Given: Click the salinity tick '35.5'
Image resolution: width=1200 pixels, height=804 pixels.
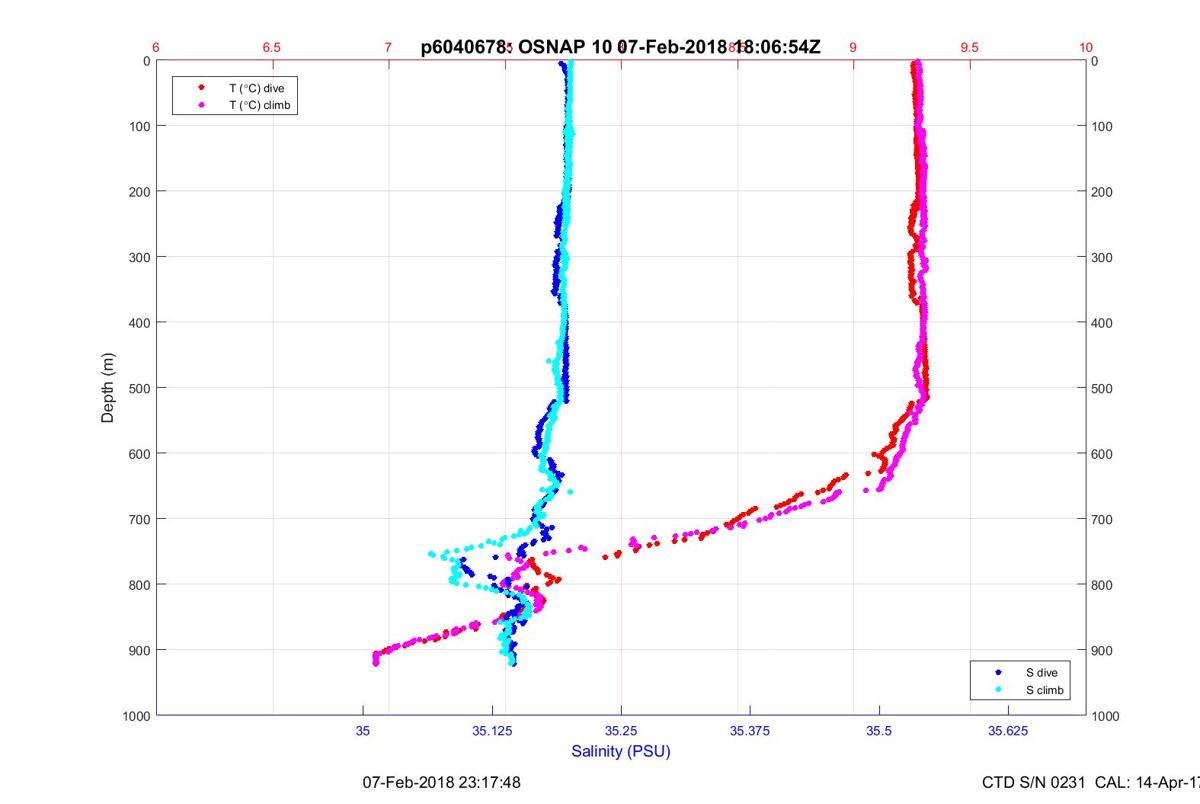Looking at the screenshot, I should [x=879, y=731].
